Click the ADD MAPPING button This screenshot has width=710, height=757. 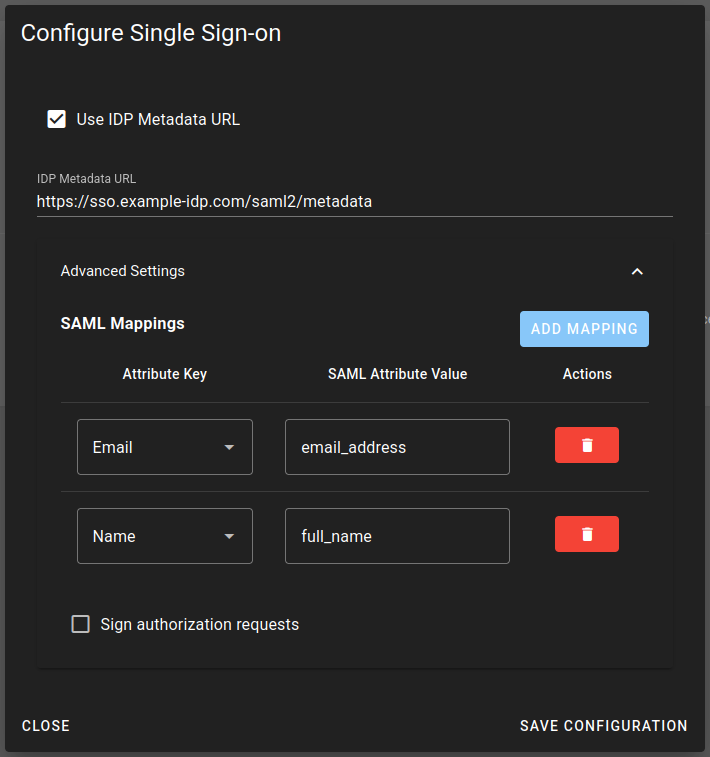tap(584, 329)
